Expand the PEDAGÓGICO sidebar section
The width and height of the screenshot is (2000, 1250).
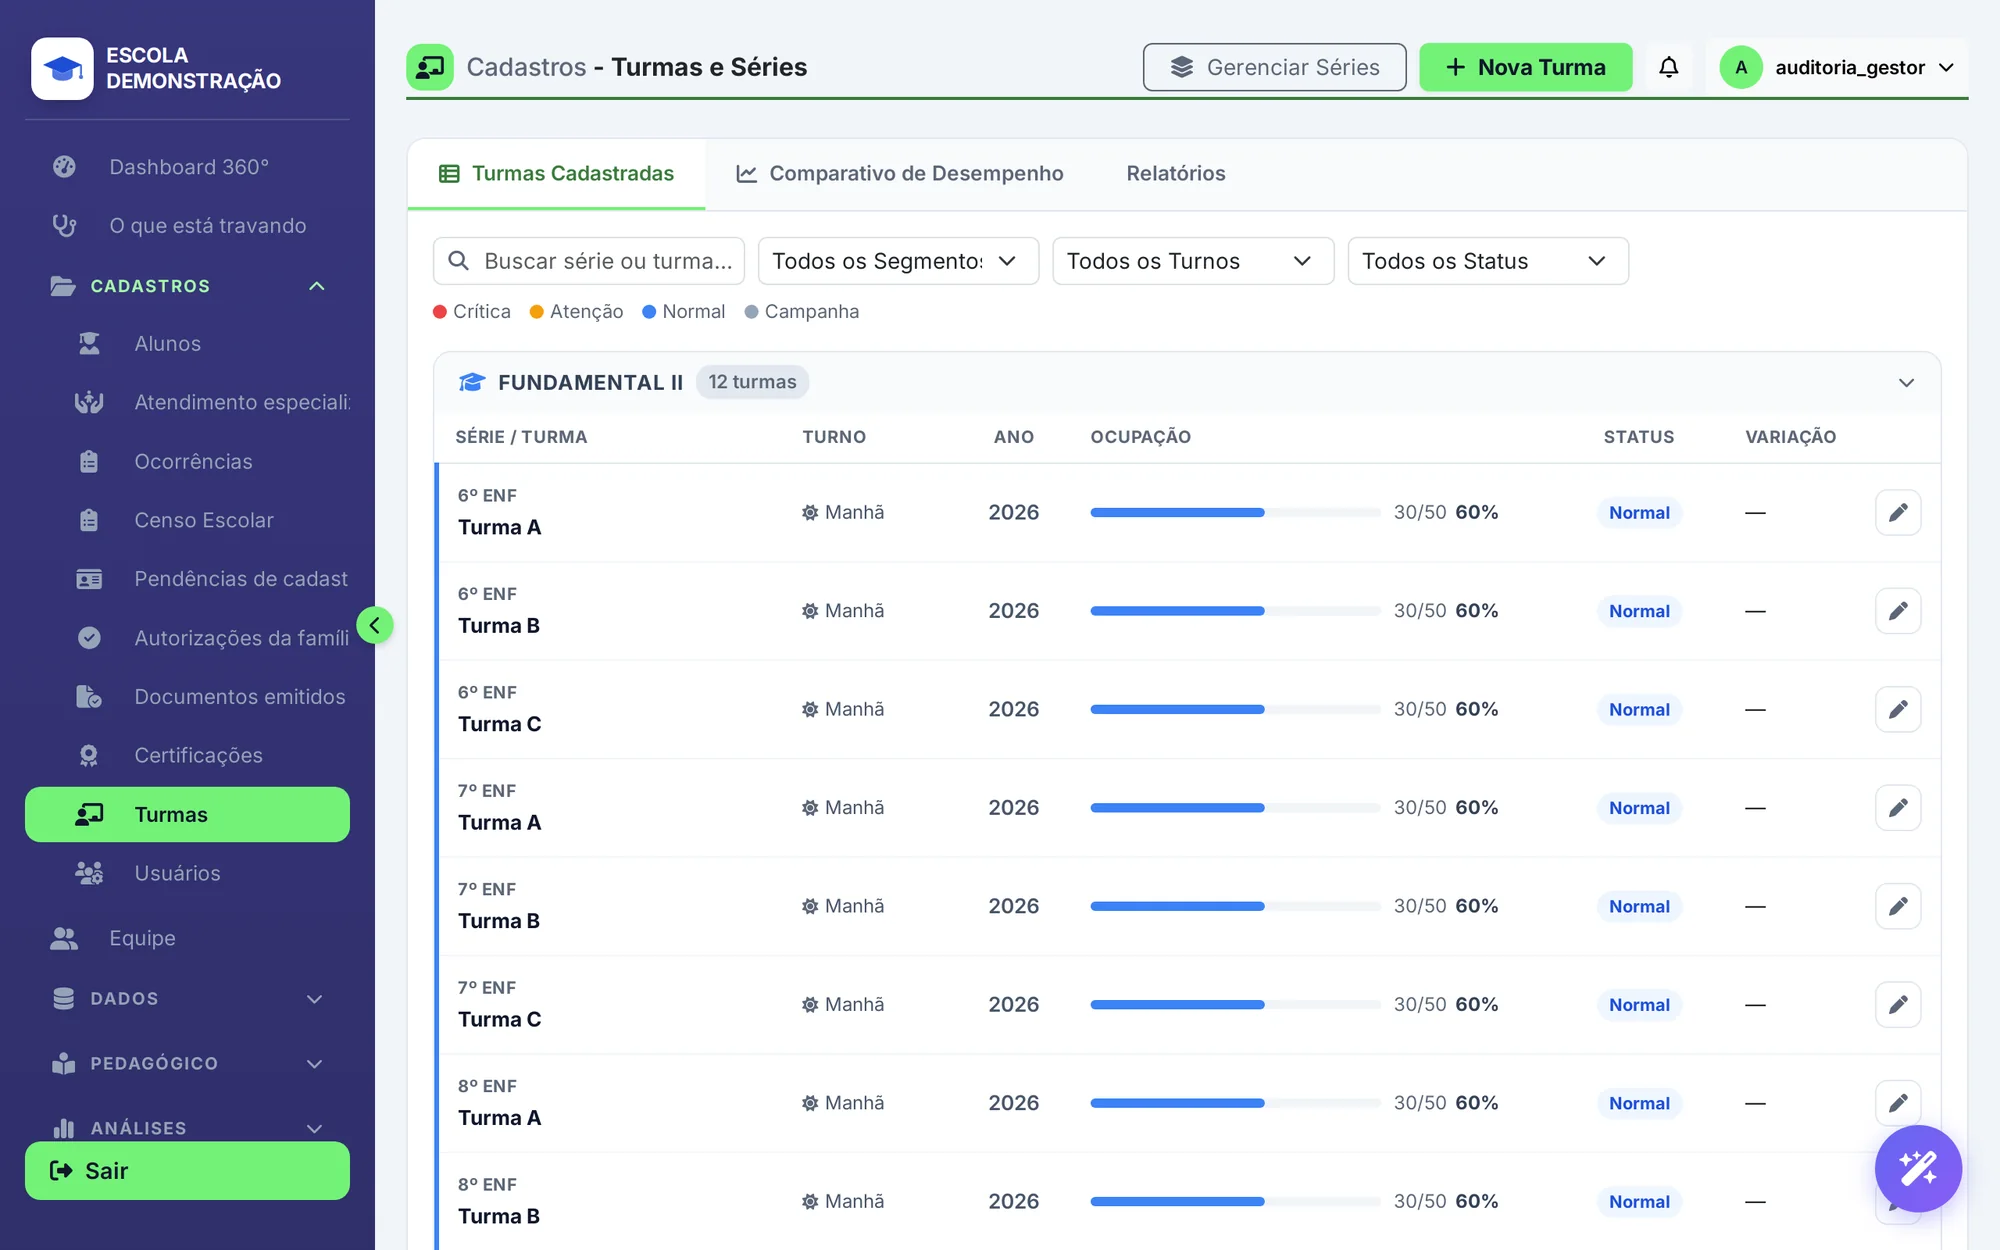pyautogui.click(x=187, y=1064)
